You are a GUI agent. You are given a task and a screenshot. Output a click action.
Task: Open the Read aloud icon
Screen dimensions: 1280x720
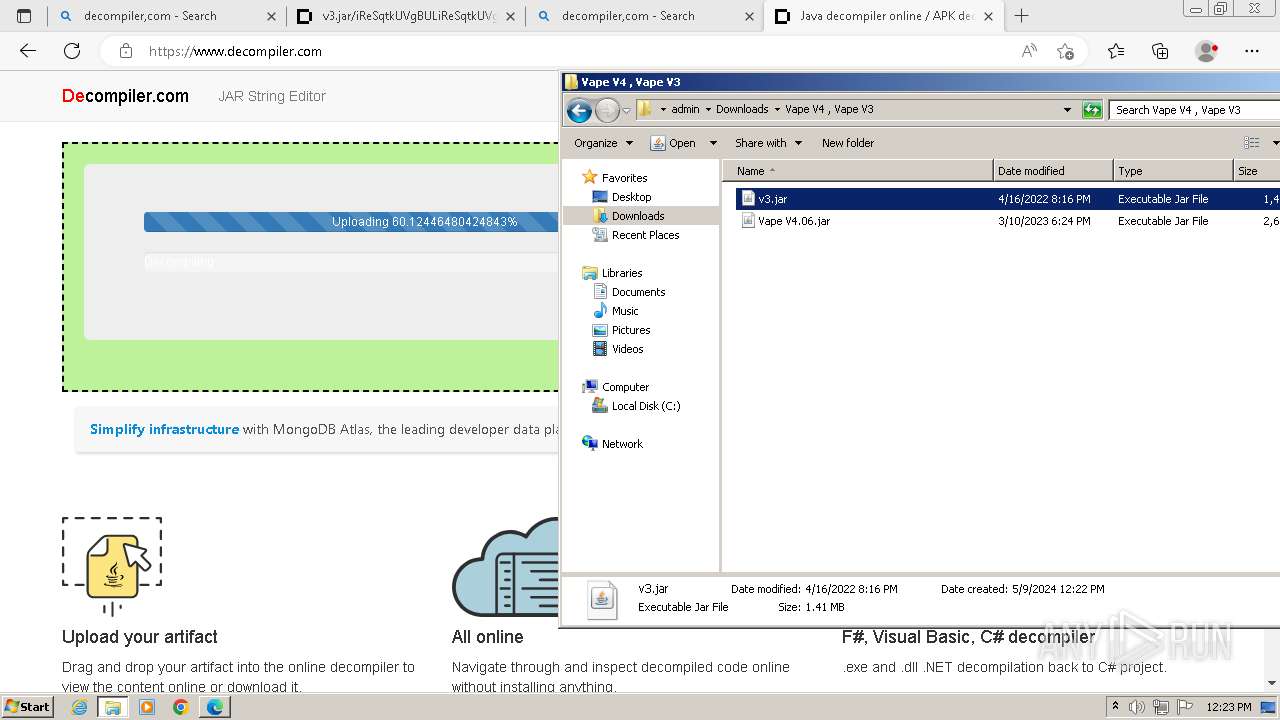tap(1029, 51)
